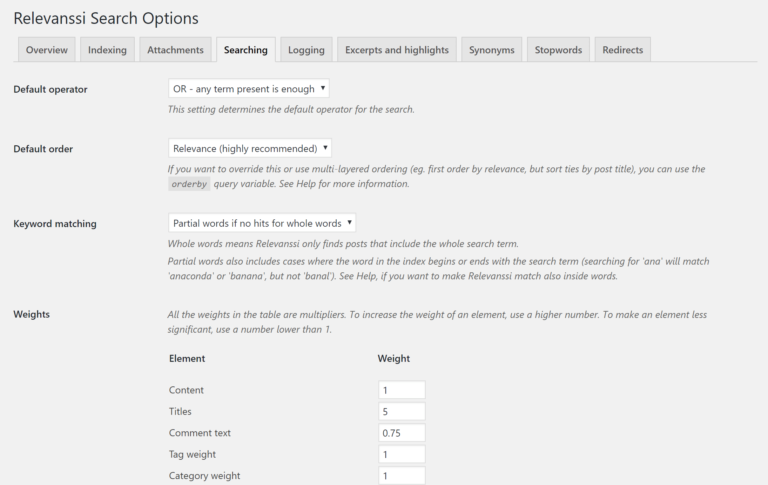
Task: Select the Searching tab
Action: coord(245,49)
